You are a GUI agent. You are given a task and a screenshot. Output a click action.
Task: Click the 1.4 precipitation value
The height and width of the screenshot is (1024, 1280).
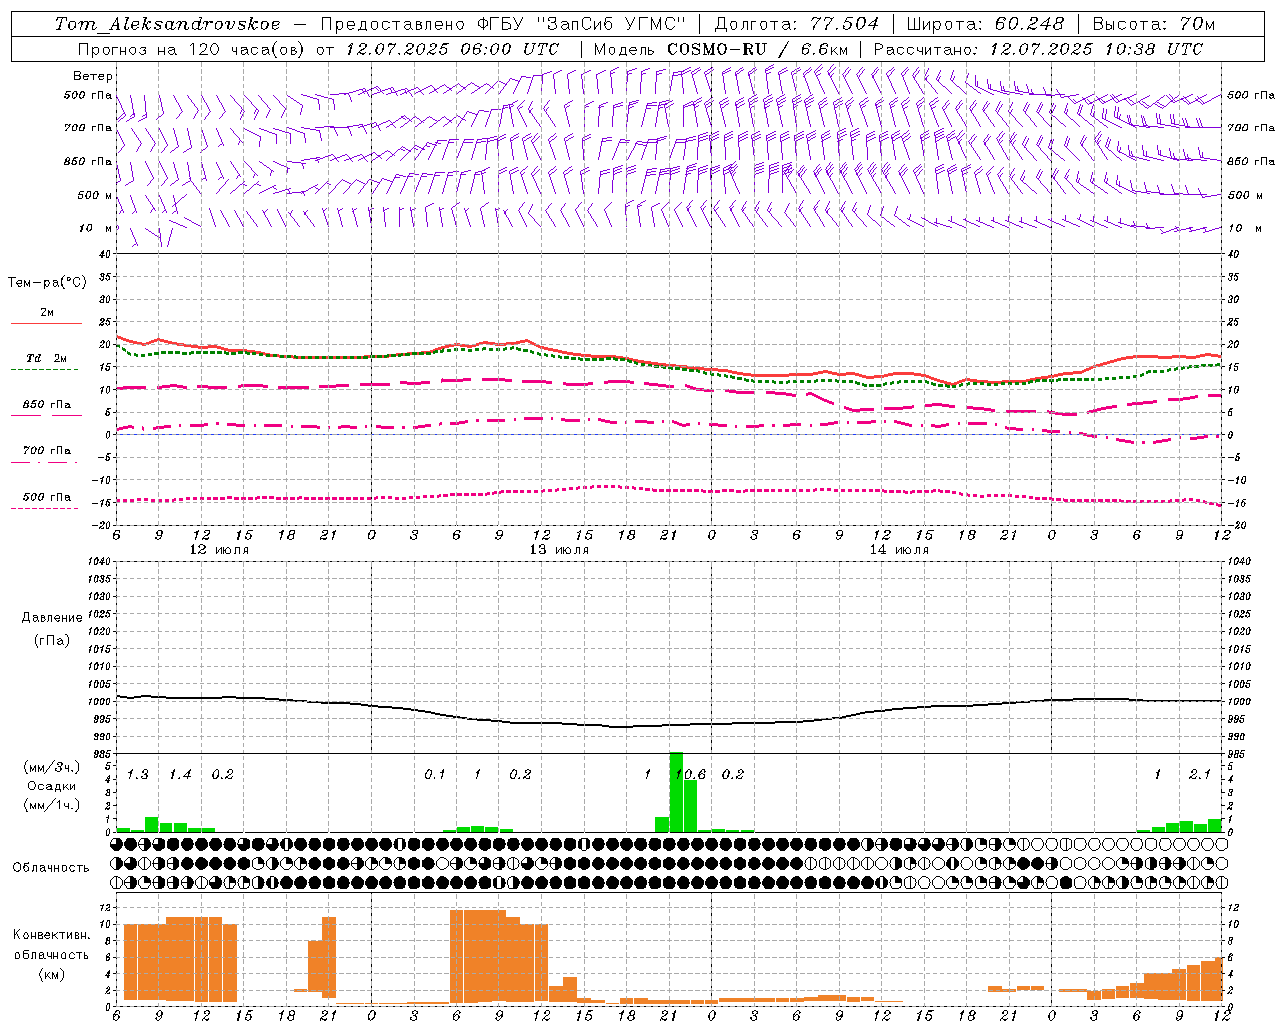click(180, 774)
